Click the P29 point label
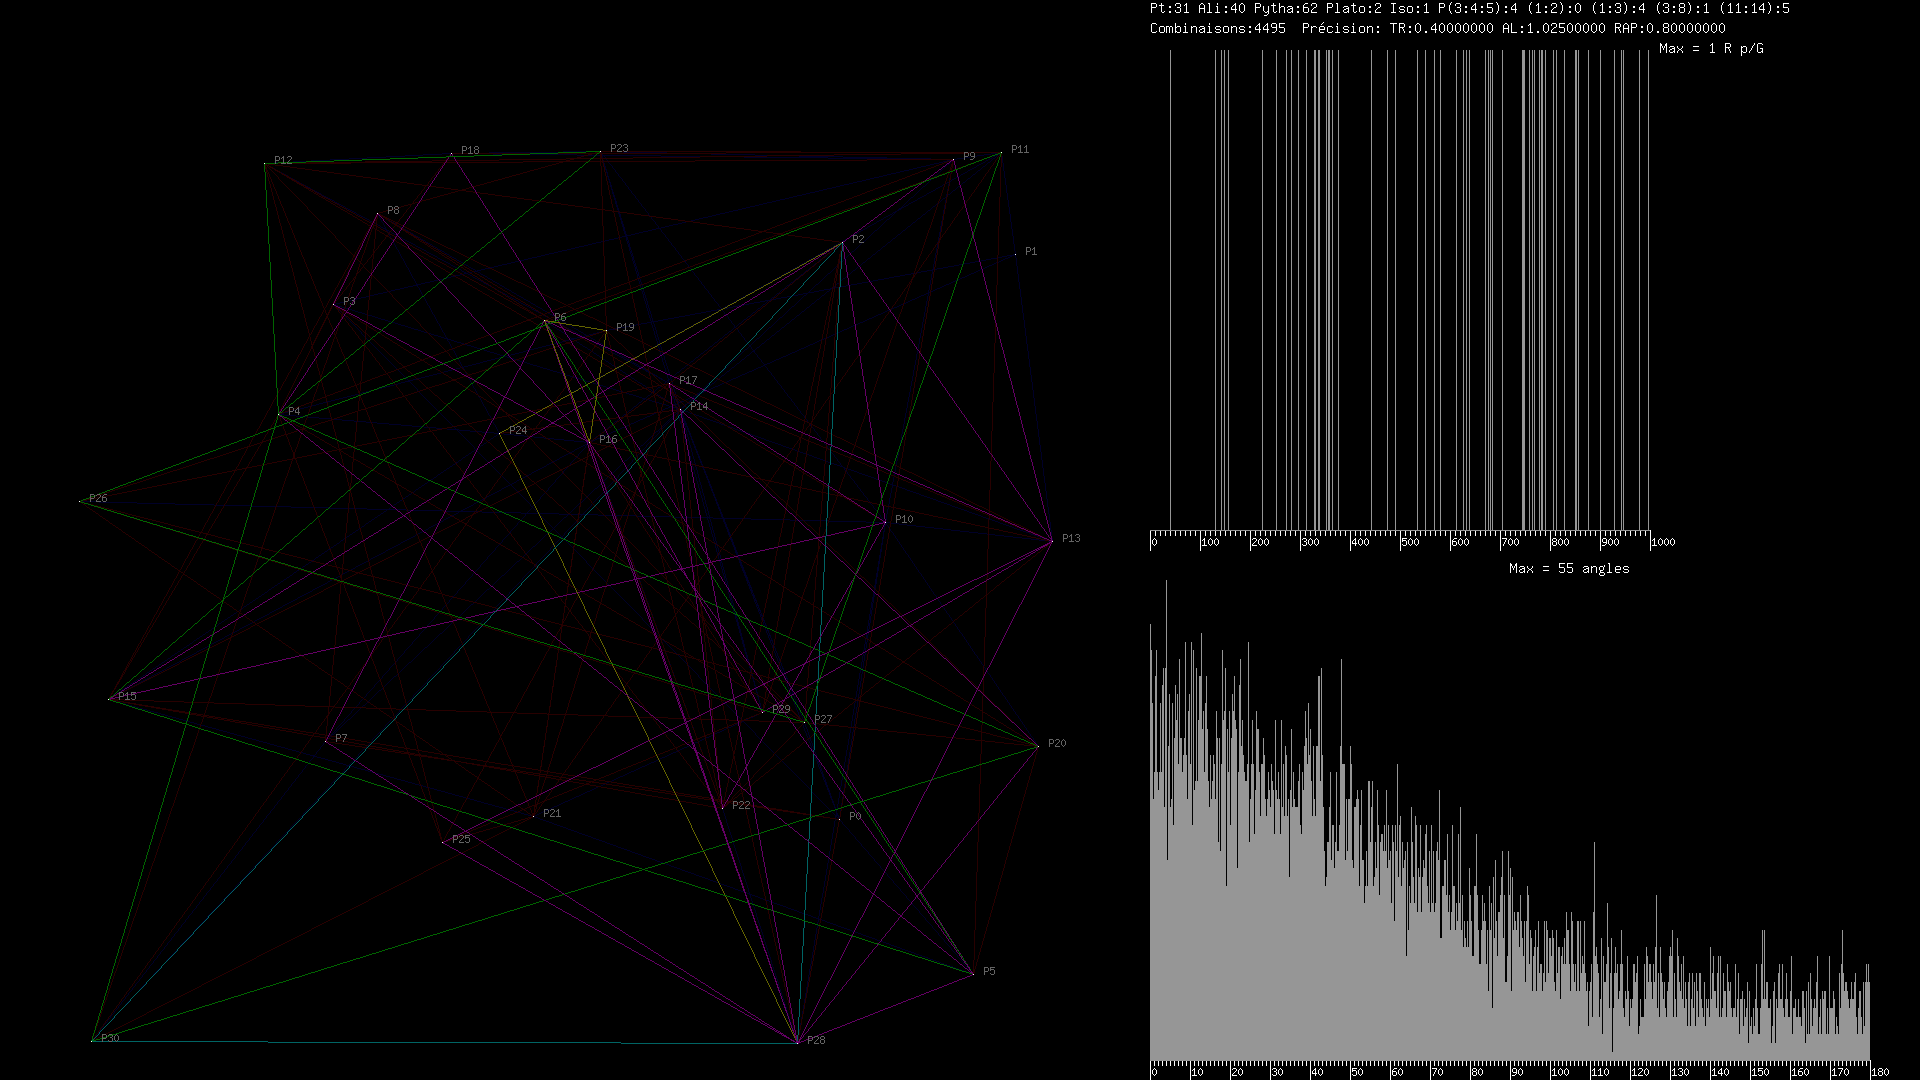This screenshot has width=1920, height=1080. [x=781, y=709]
